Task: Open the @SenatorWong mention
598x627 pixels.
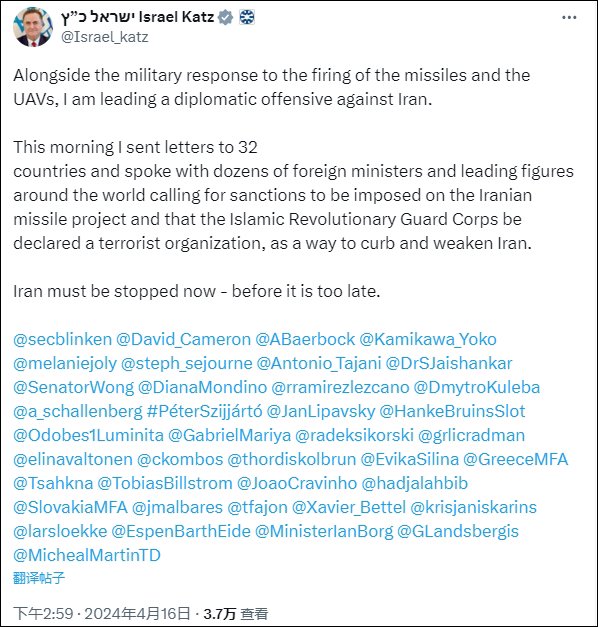Action: pos(74,387)
